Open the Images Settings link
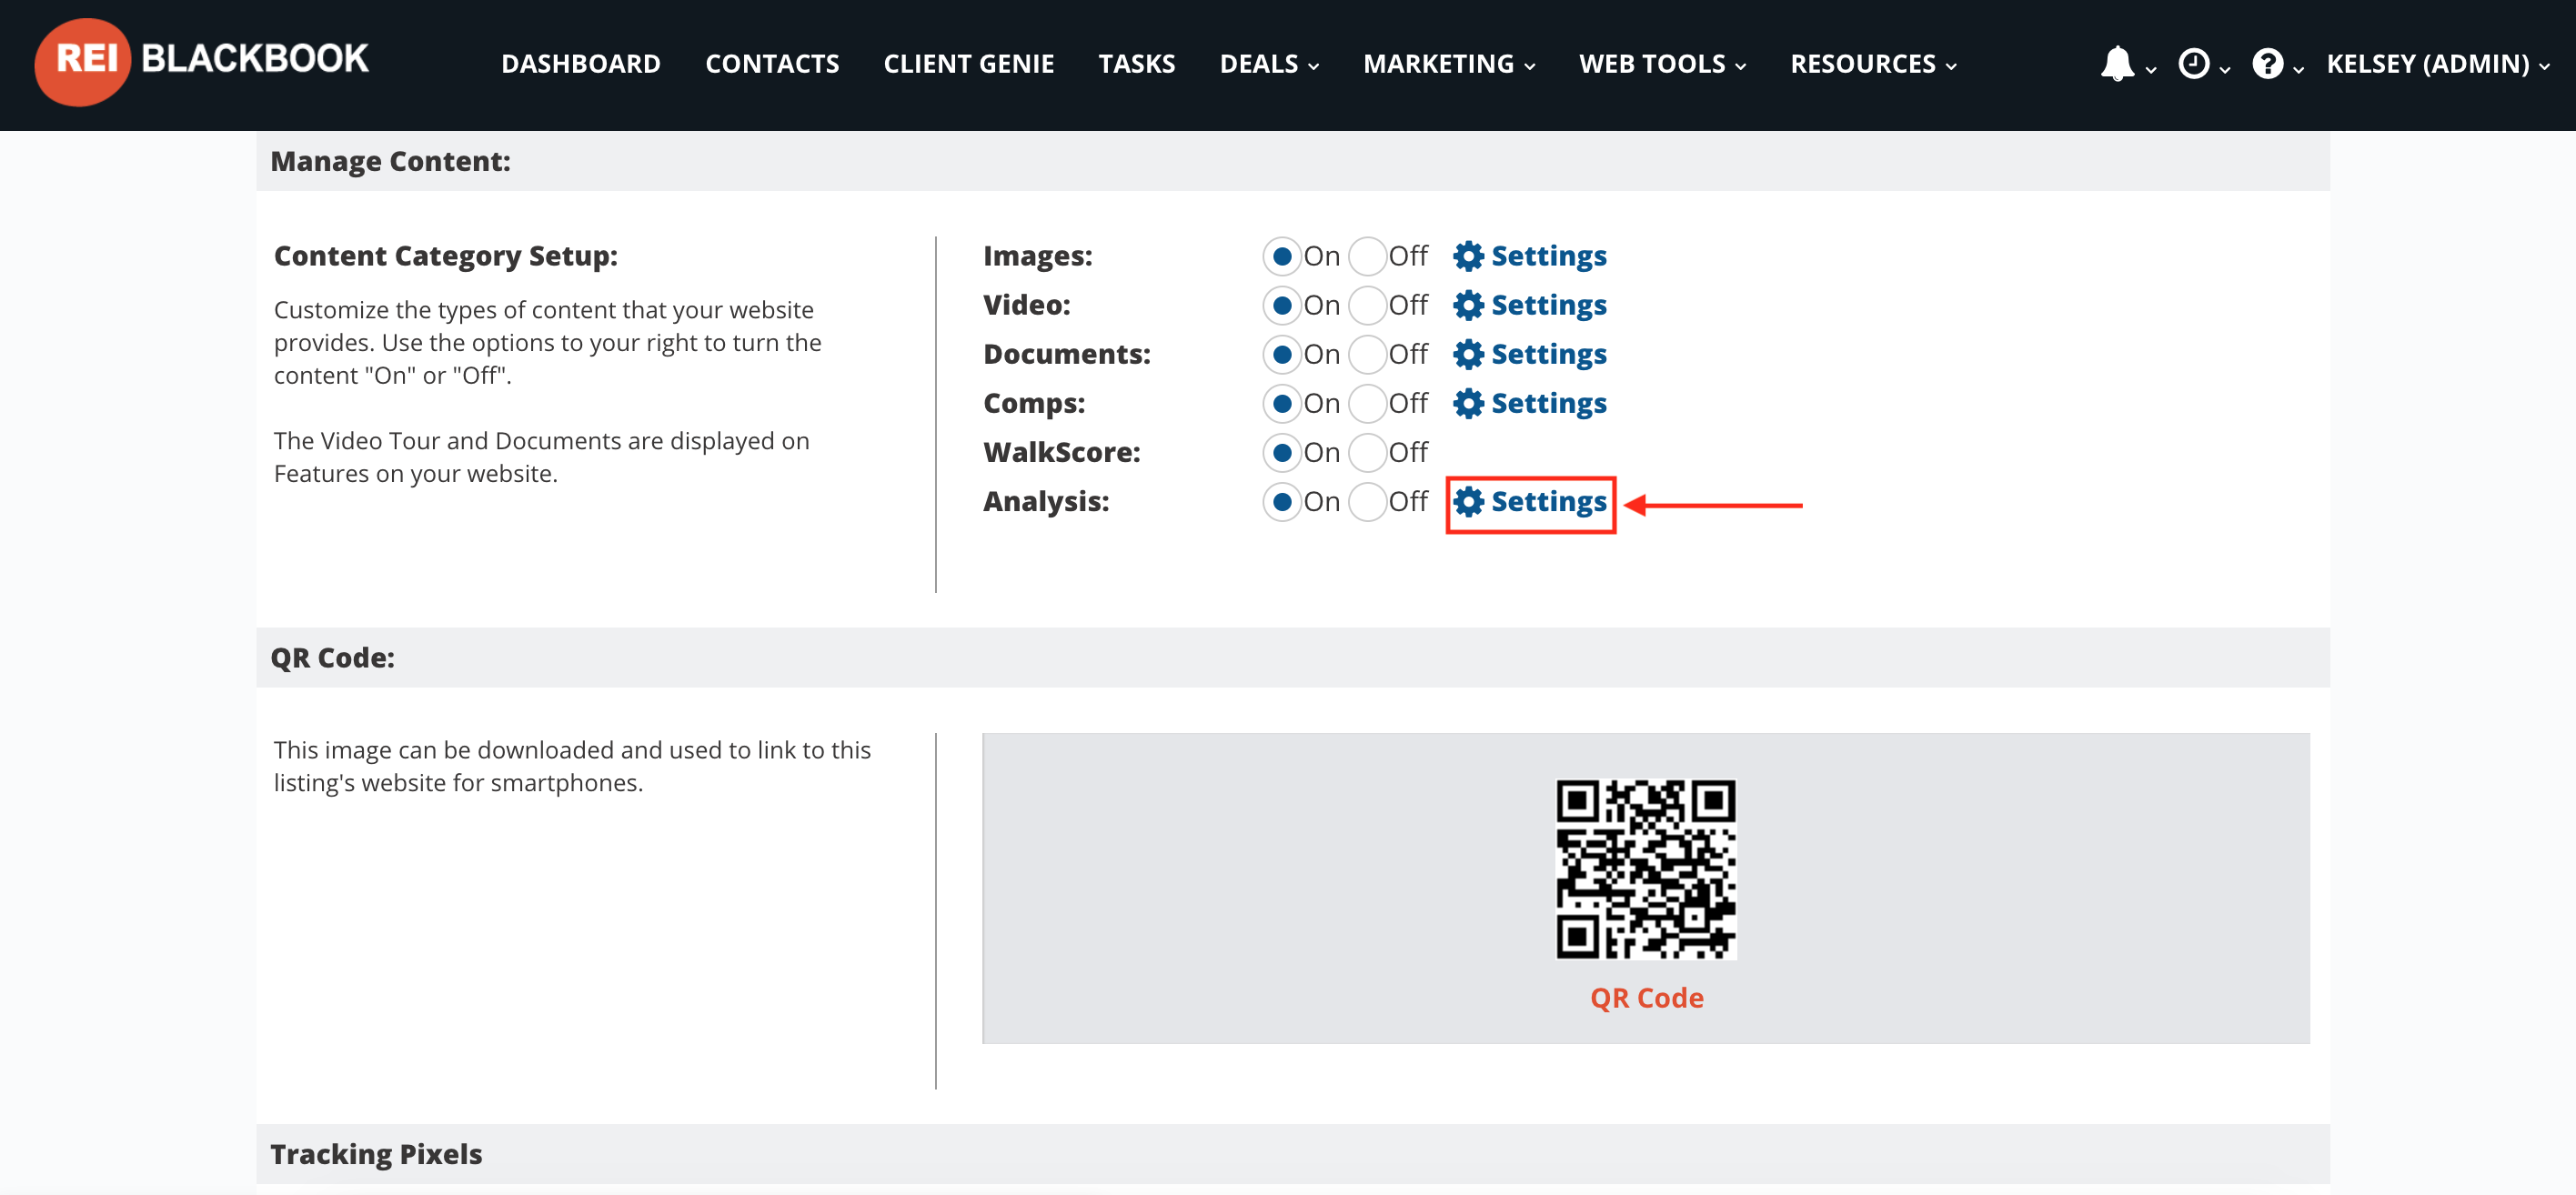The height and width of the screenshot is (1195, 2576). 1548,256
